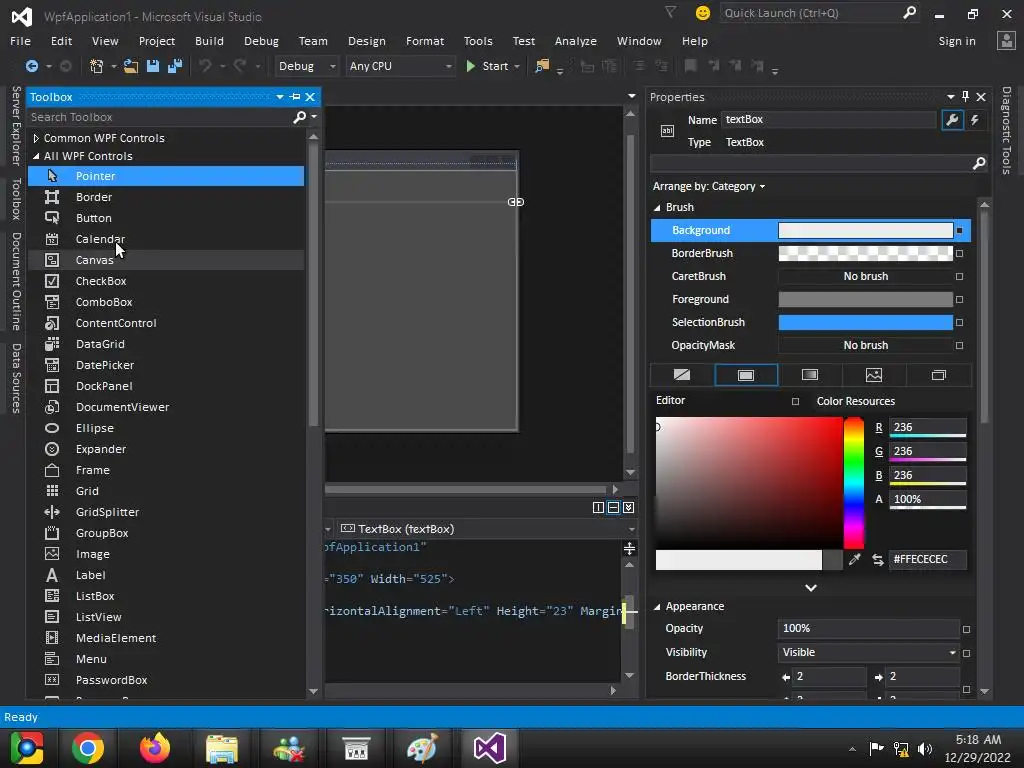The height and width of the screenshot is (768, 1024).
Task: Click the CaretBrush property marker square
Action: click(x=959, y=276)
